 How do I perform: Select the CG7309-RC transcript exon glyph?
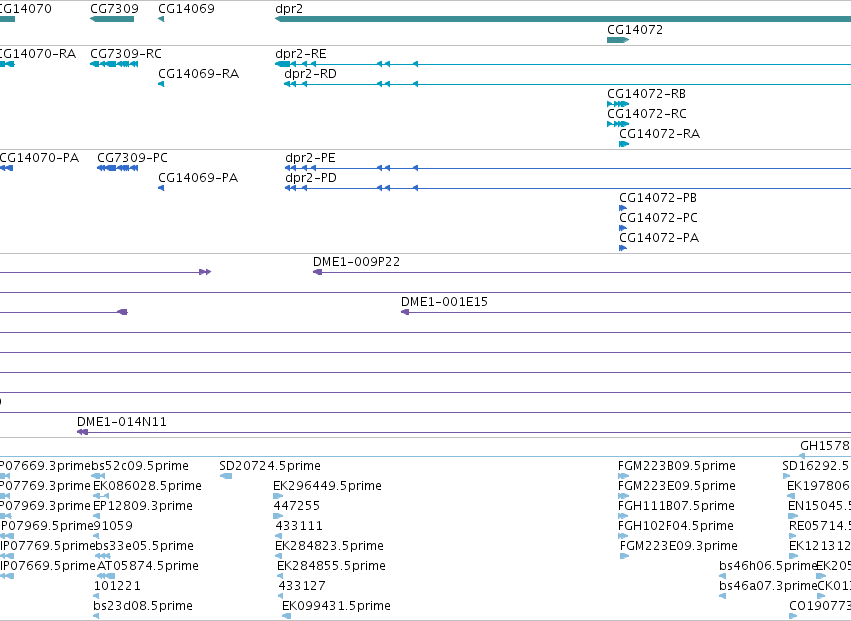(x=114, y=64)
